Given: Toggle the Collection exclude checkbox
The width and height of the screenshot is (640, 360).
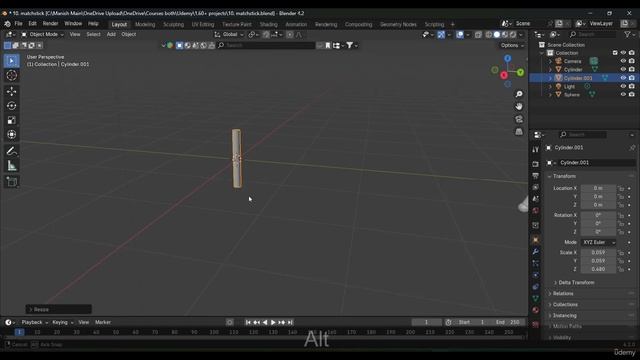Looking at the screenshot, I should (x=615, y=53).
